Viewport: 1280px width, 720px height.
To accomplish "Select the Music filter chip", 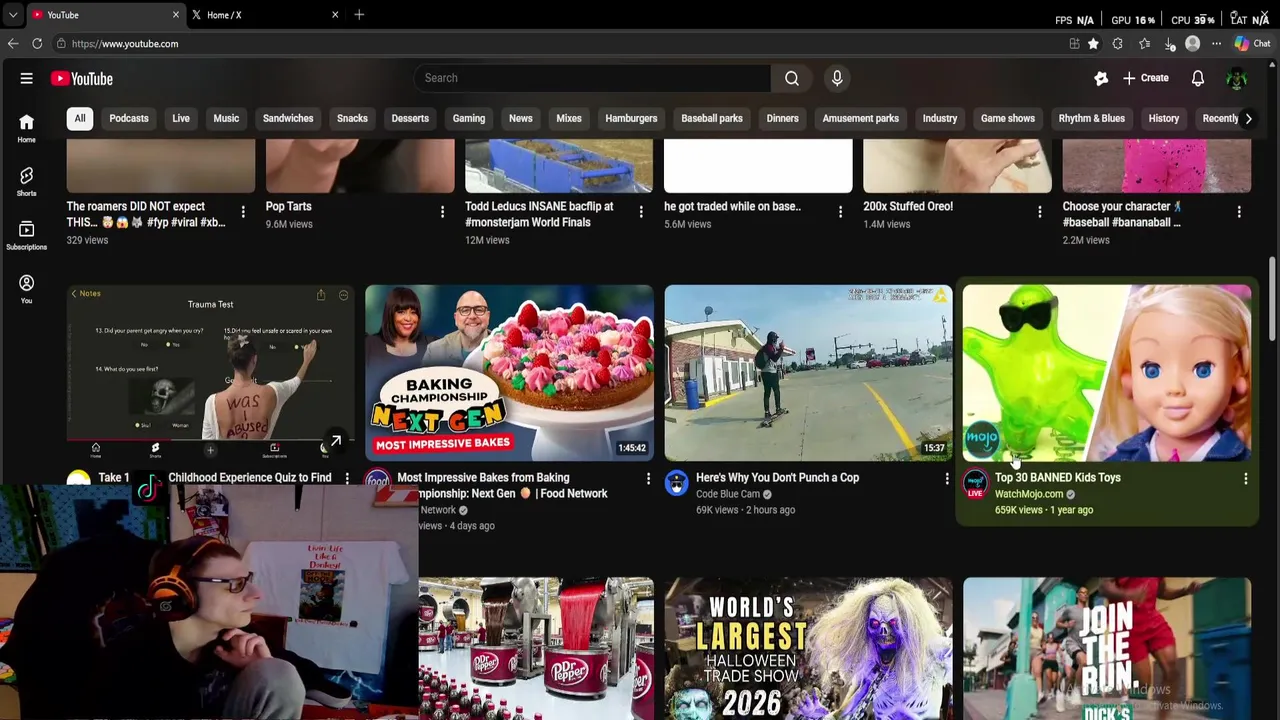I will (x=226, y=118).
